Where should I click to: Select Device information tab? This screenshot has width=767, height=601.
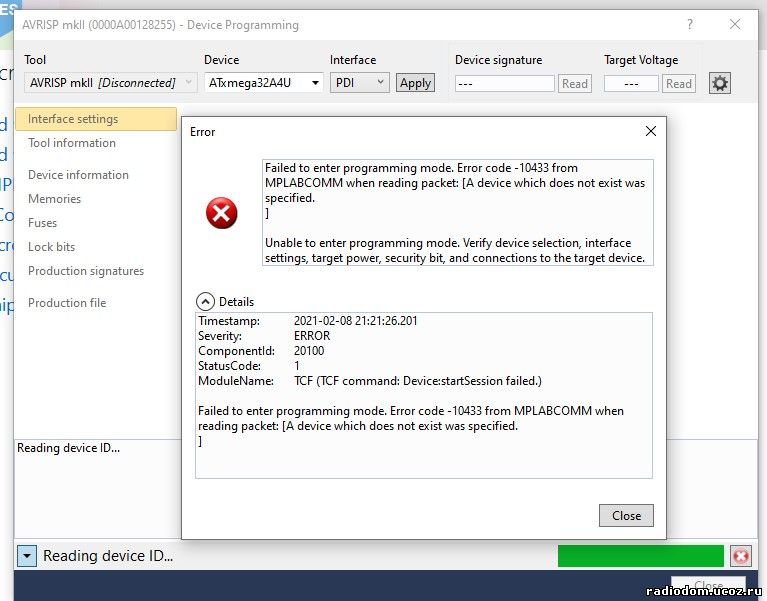pyautogui.click(x=78, y=175)
